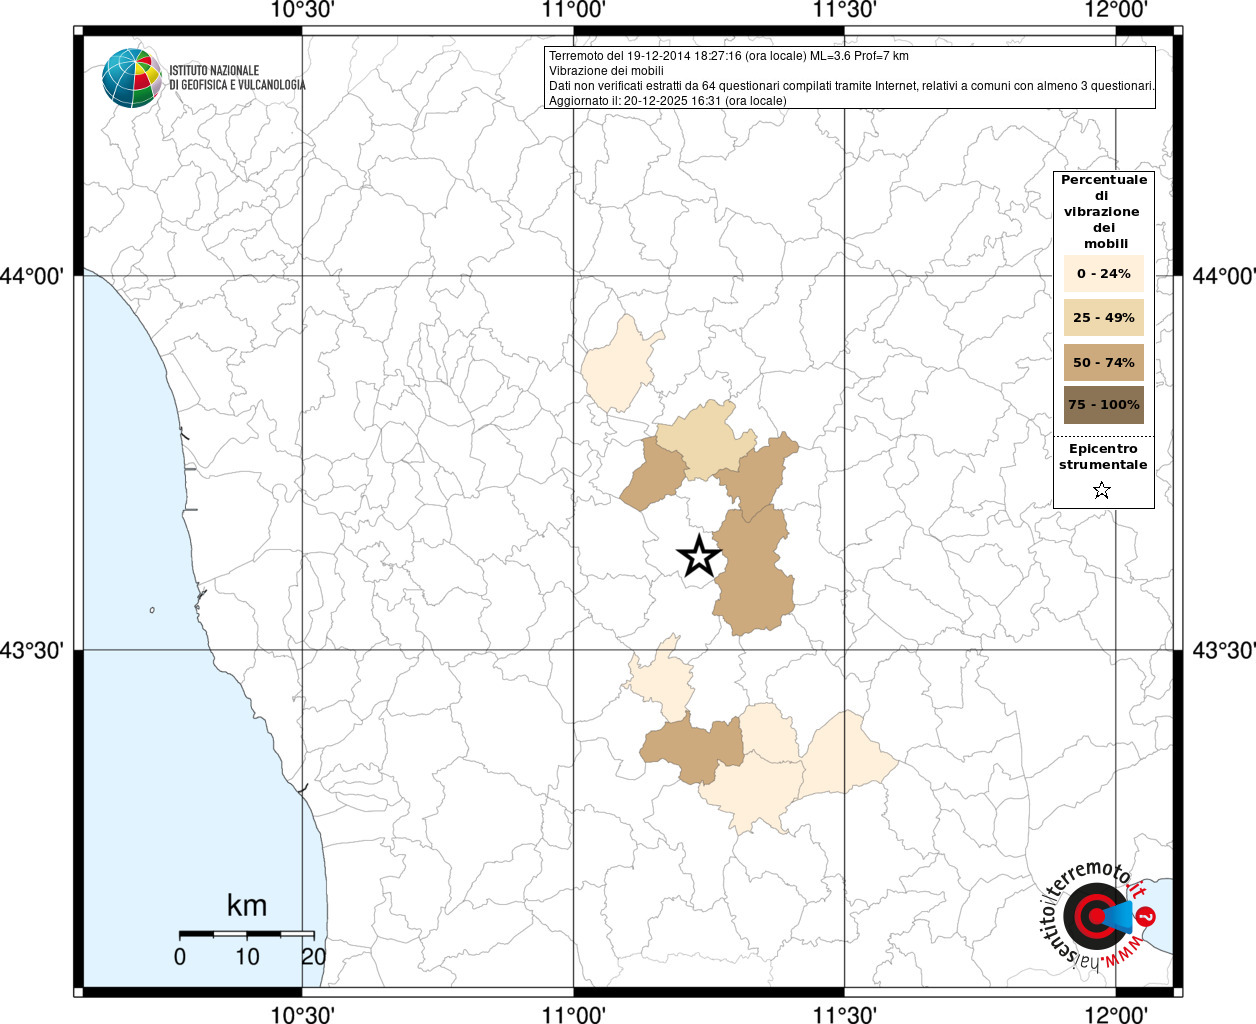Click the left axis label 43°30'
The height and width of the screenshot is (1024, 1256).
coord(32,651)
